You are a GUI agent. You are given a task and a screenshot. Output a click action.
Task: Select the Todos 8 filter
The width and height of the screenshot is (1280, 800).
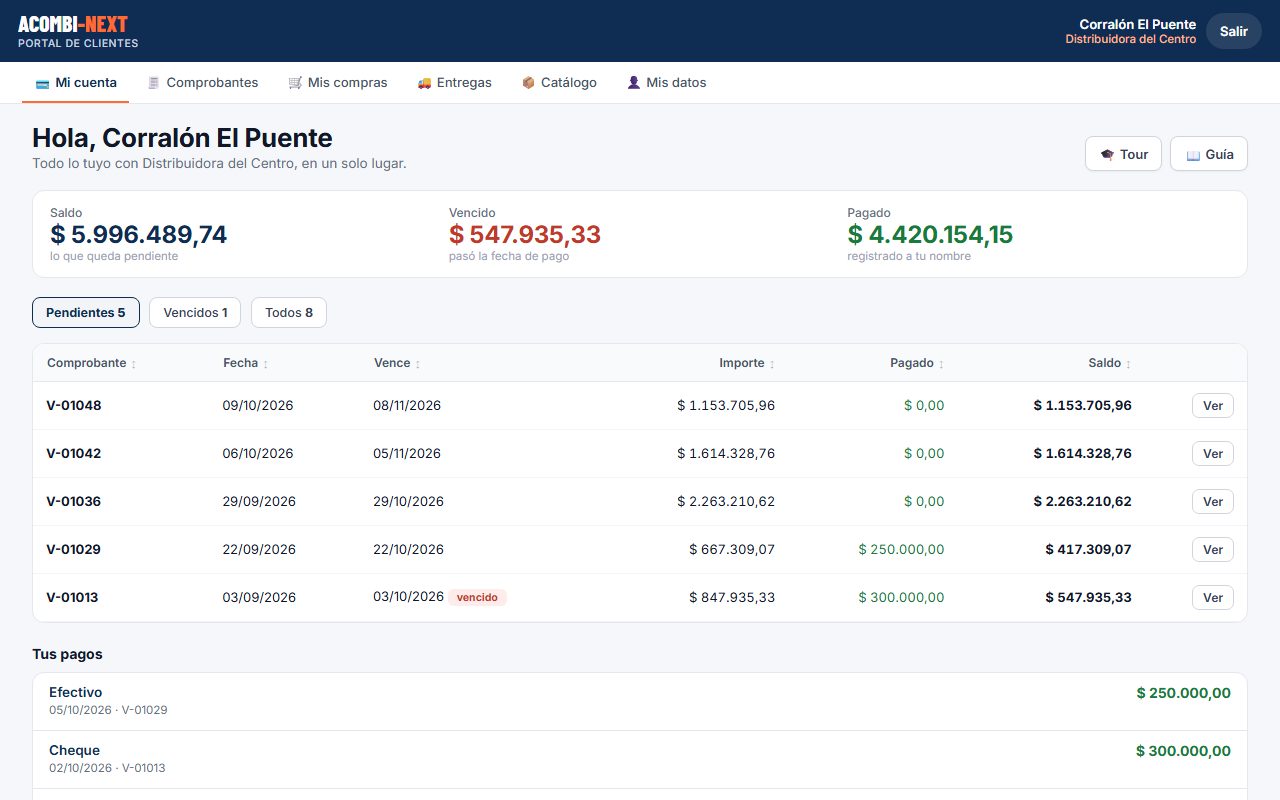point(289,312)
